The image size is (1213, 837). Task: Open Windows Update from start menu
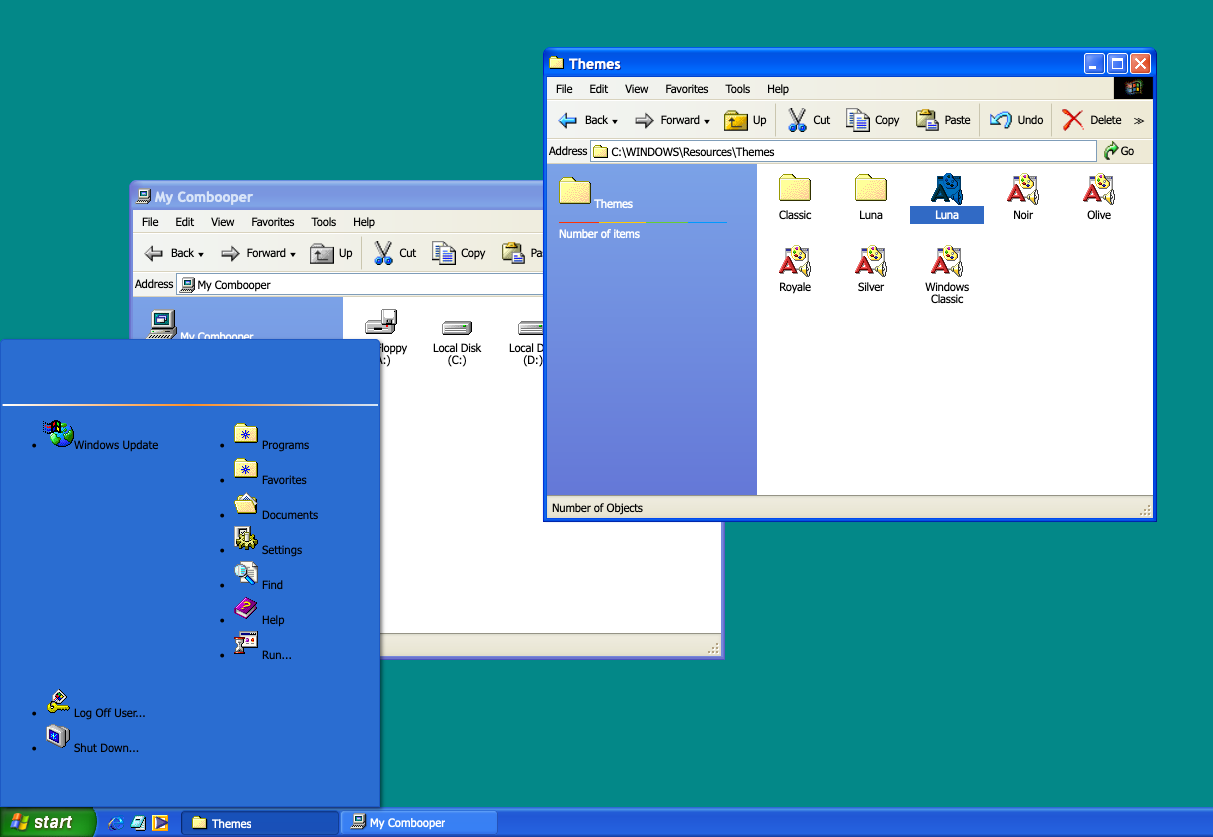115,445
